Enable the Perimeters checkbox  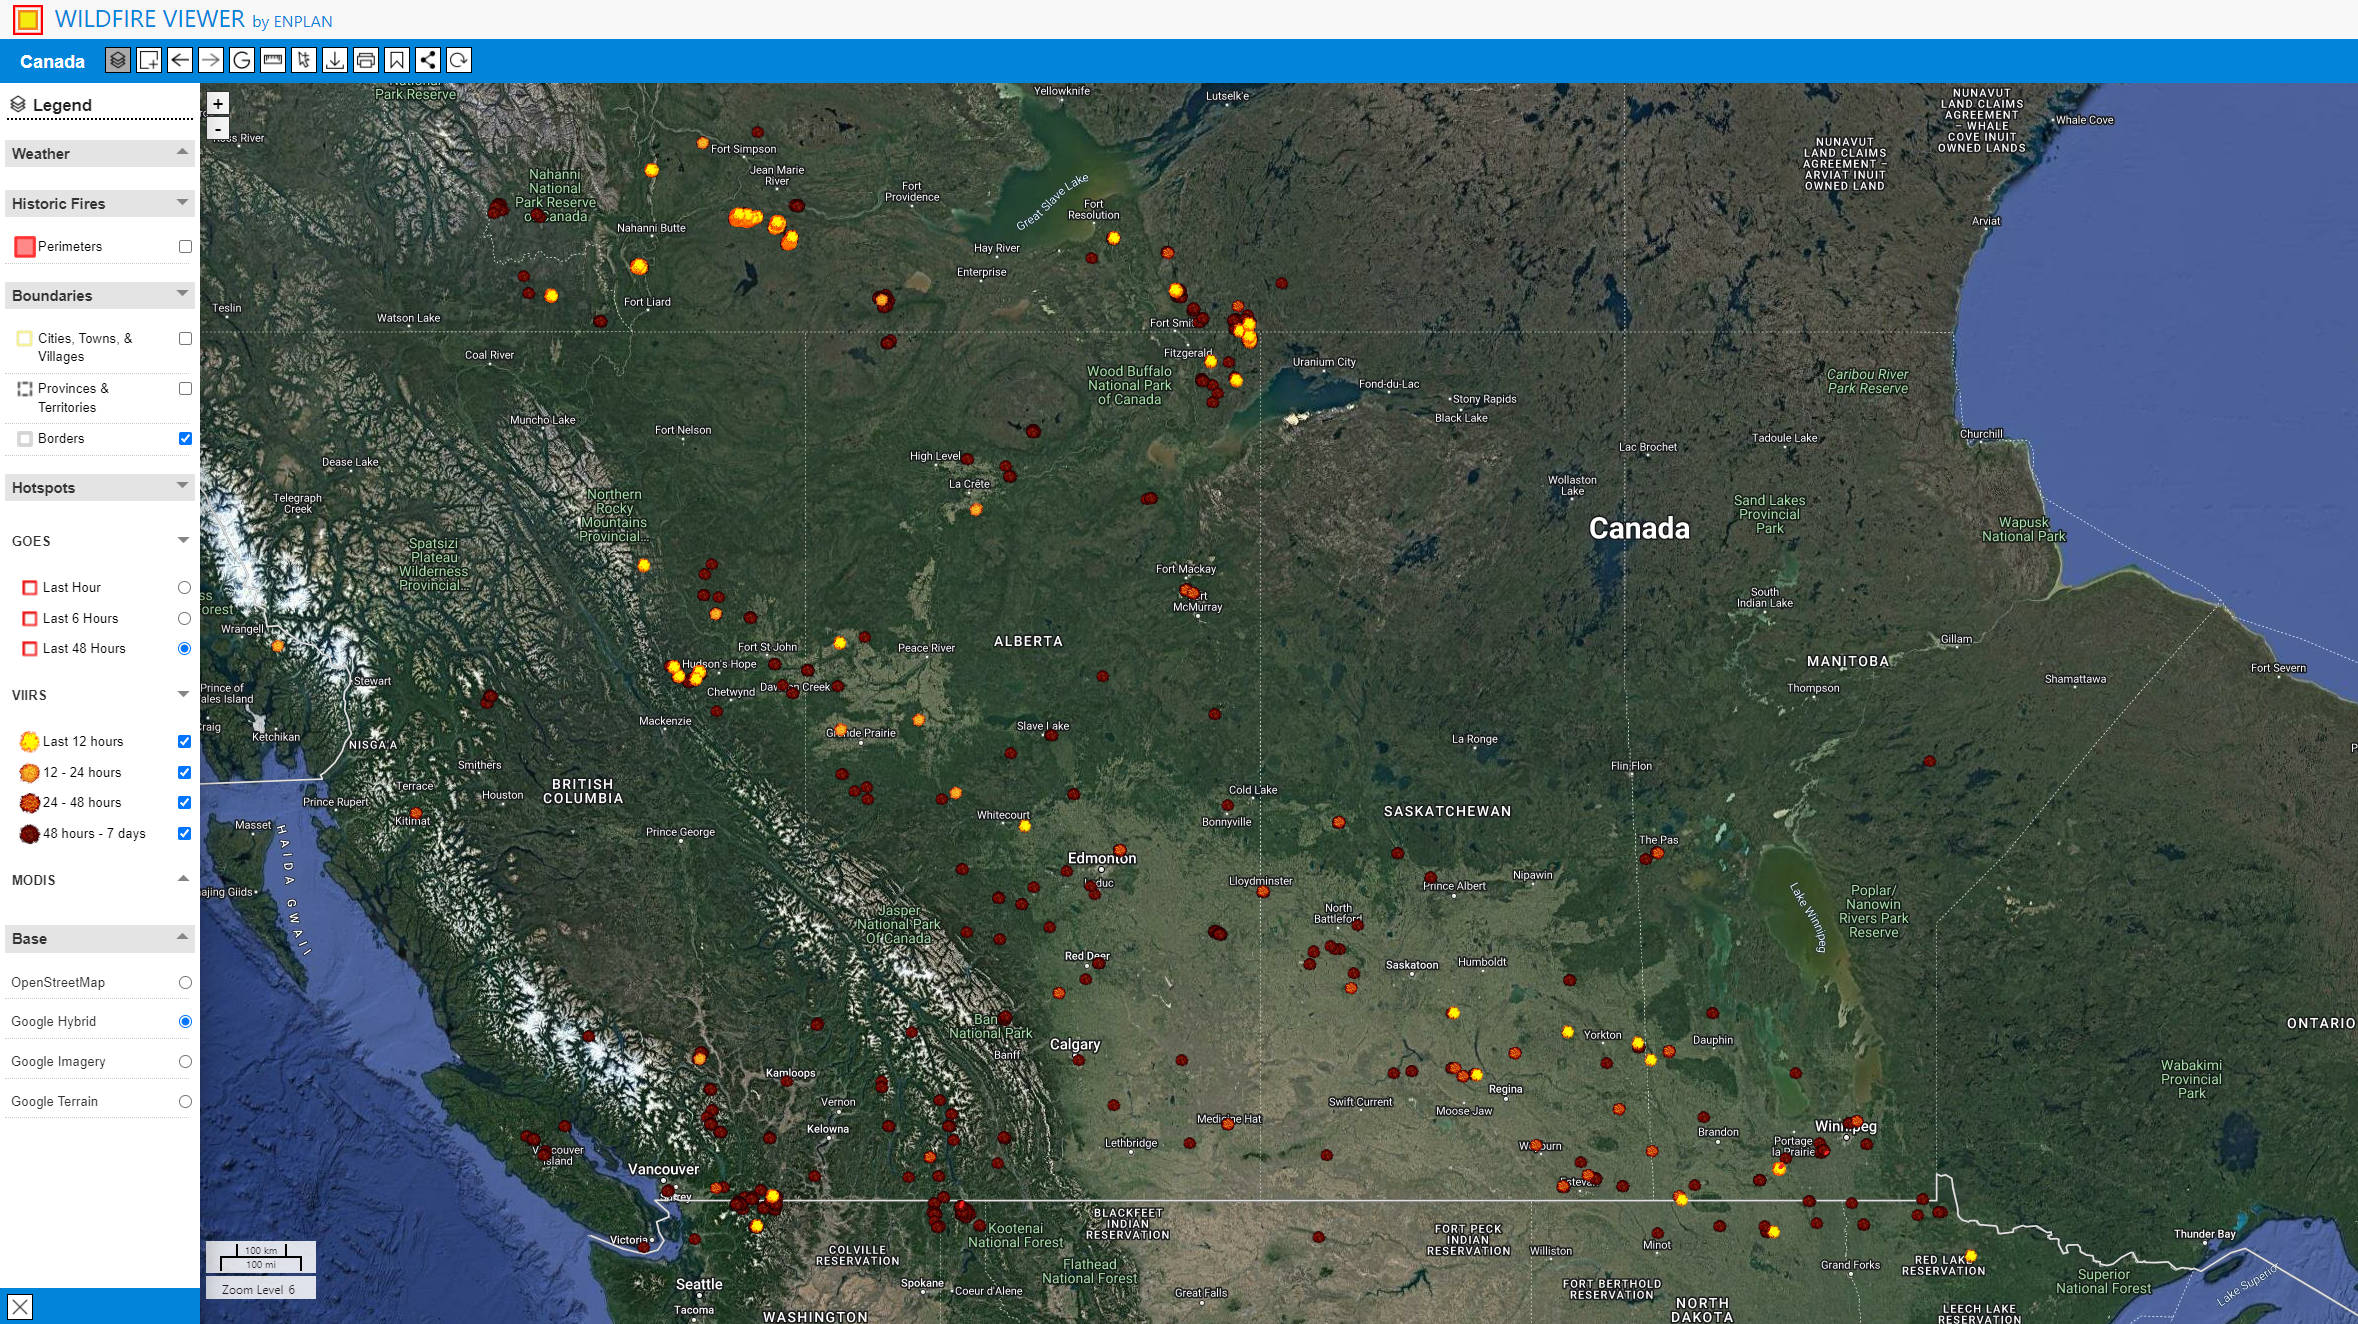coord(185,246)
